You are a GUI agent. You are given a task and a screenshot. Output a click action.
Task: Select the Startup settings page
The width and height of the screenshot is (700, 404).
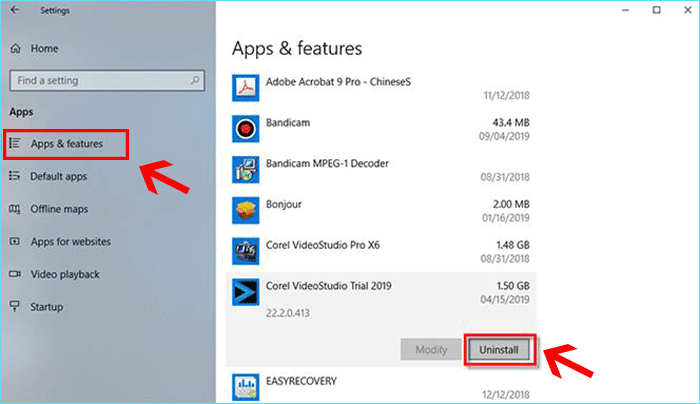tap(46, 307)
